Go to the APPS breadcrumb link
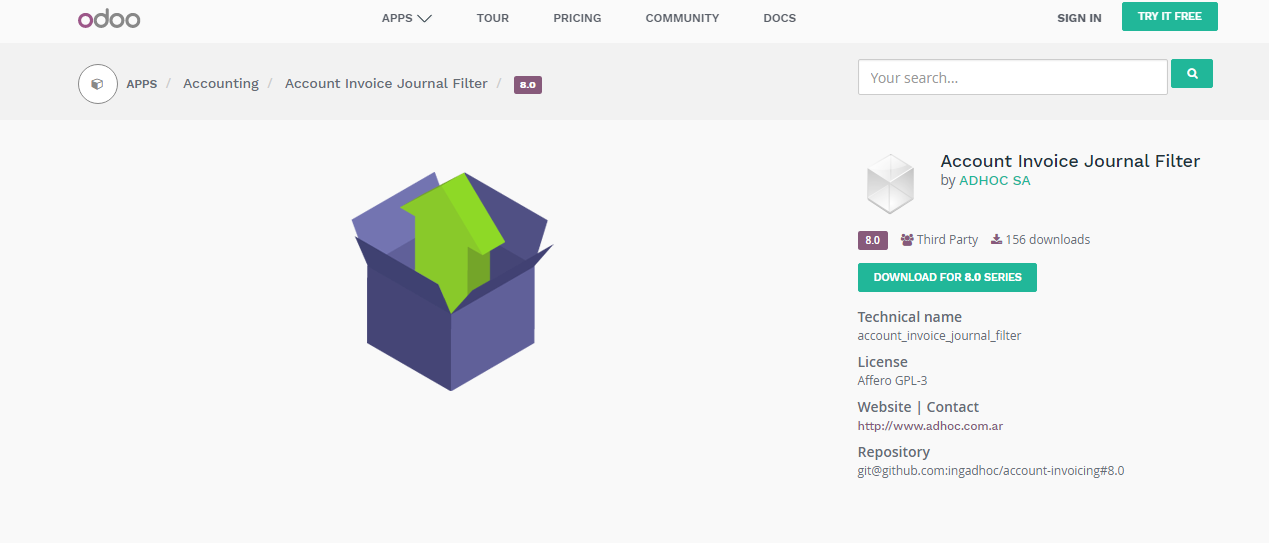The image size is (1269, 543). [x=141, y=84]
